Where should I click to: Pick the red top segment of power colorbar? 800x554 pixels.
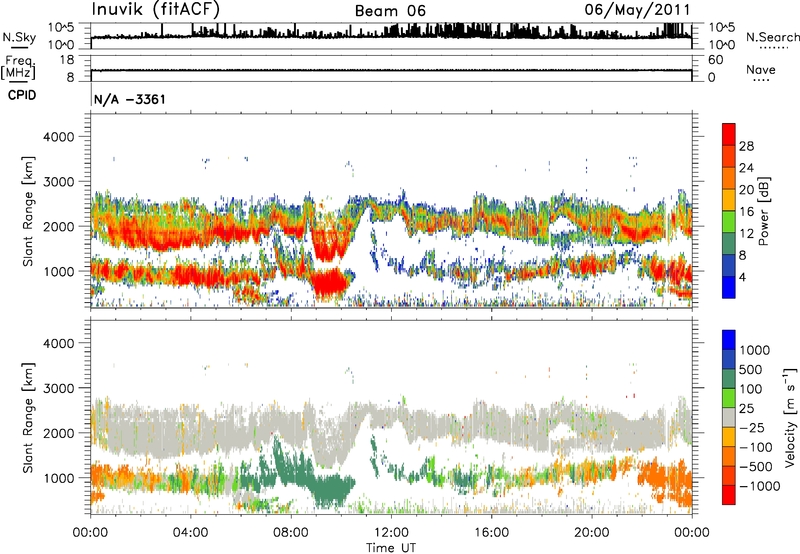click(x=729, y=134)
